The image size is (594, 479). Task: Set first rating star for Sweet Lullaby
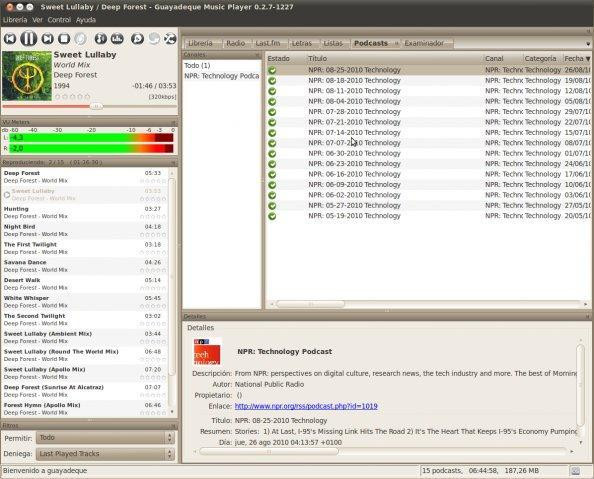point(58,97)
